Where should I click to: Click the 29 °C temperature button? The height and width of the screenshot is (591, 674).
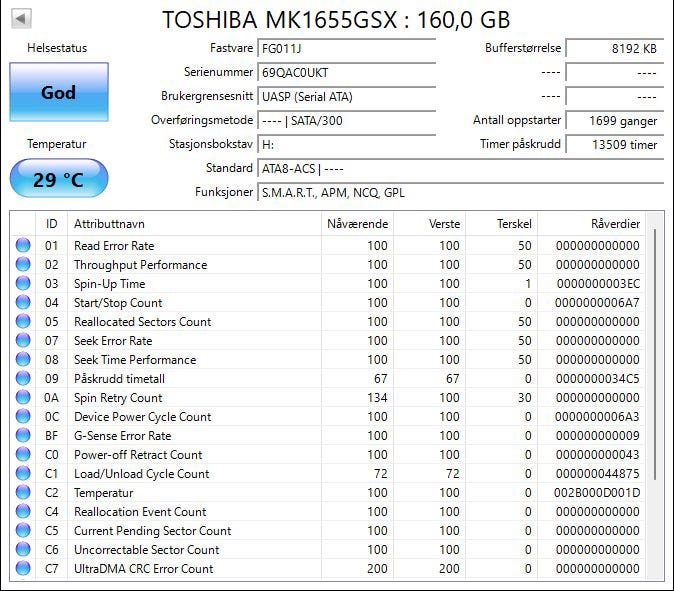tap(59, 179)
